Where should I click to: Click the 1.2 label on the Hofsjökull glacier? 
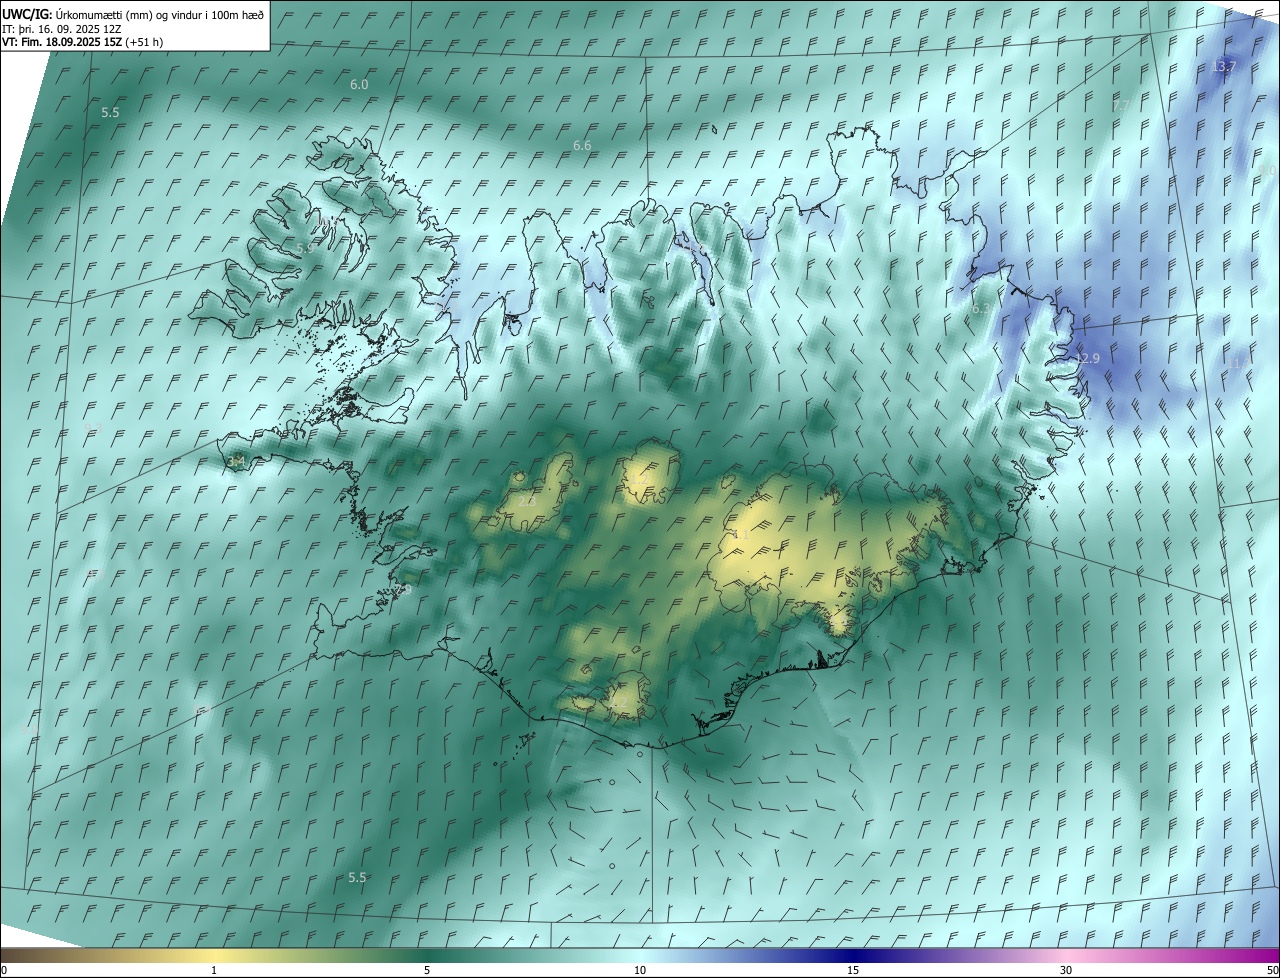coord(638,481)
